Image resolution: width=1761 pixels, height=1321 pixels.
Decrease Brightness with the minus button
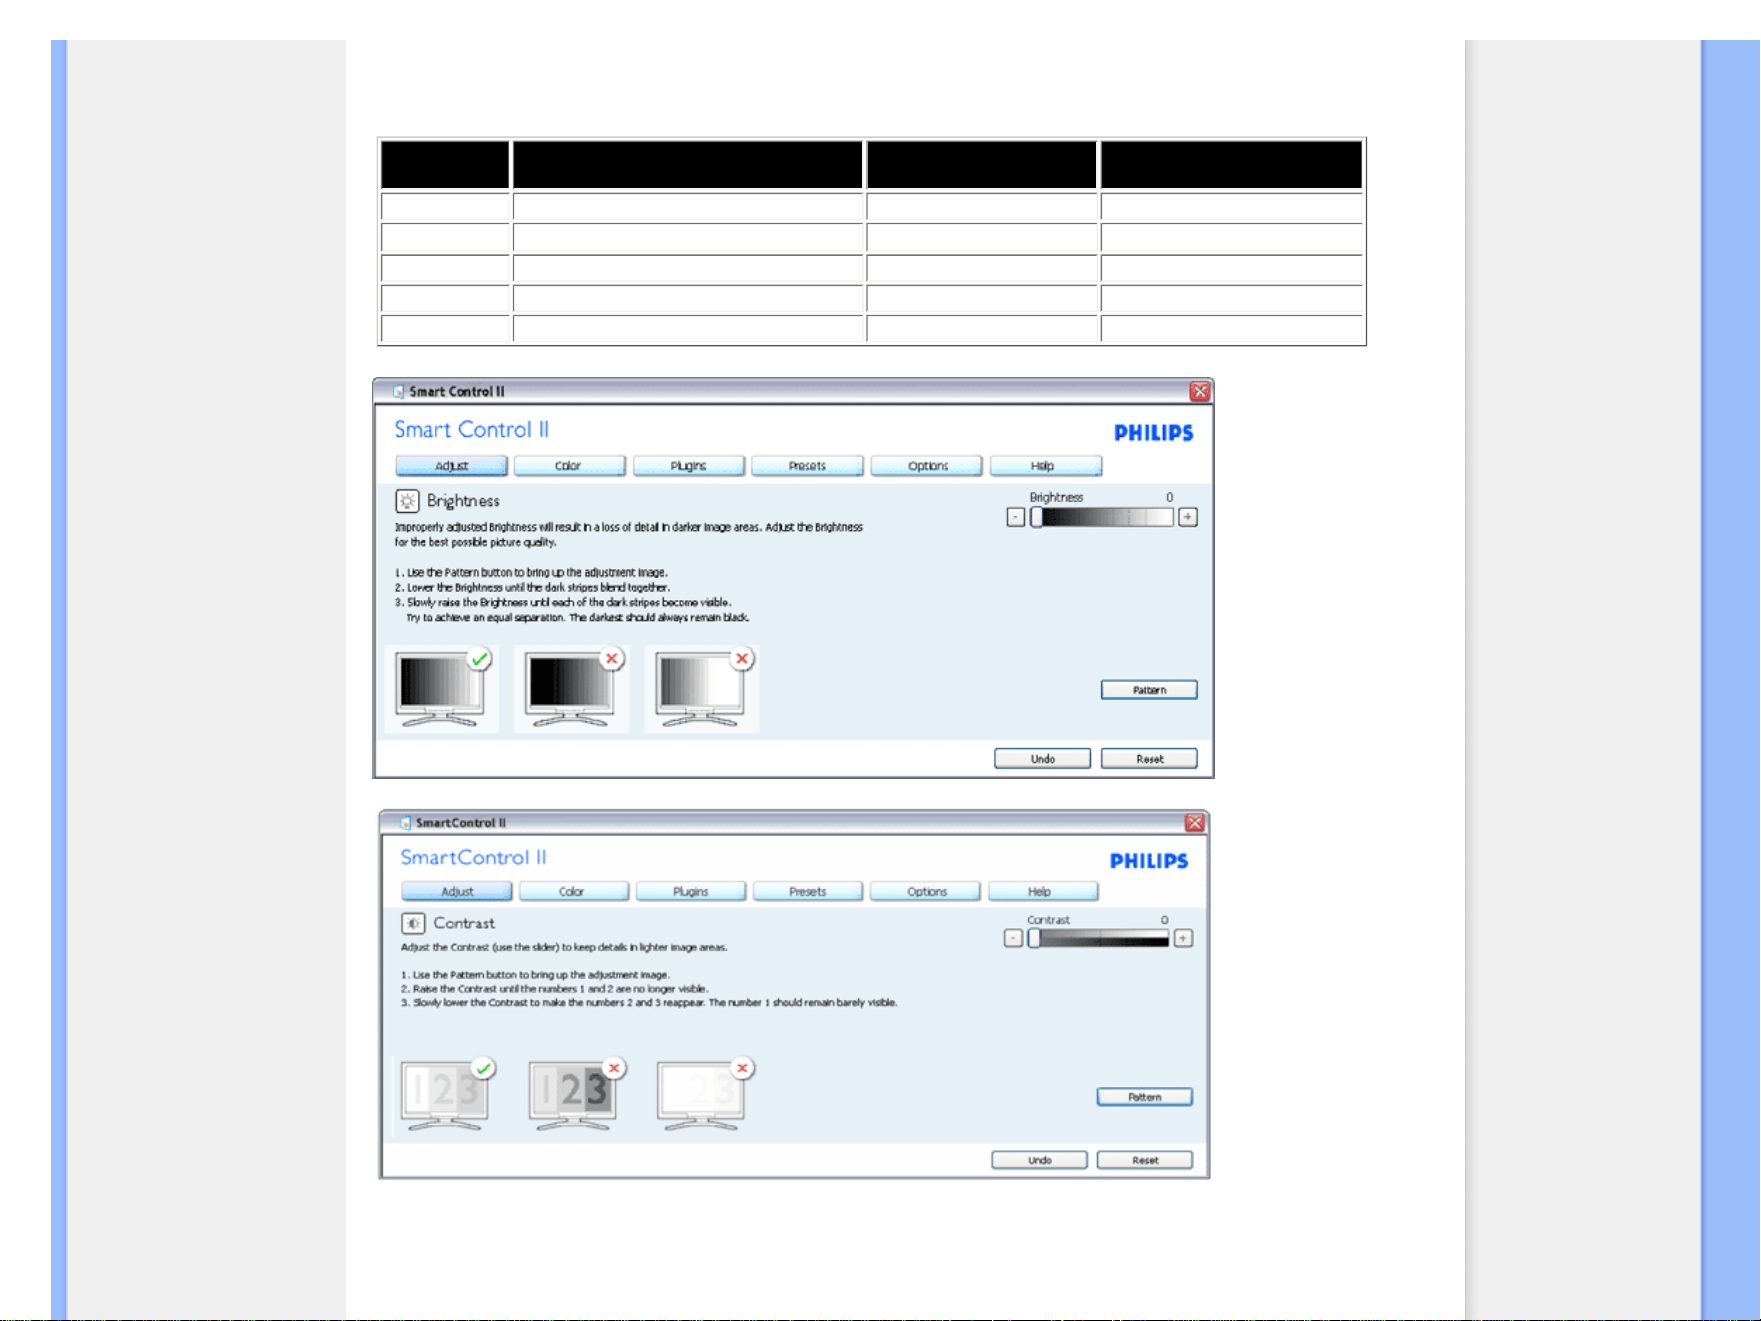(x=1016, y=517)
